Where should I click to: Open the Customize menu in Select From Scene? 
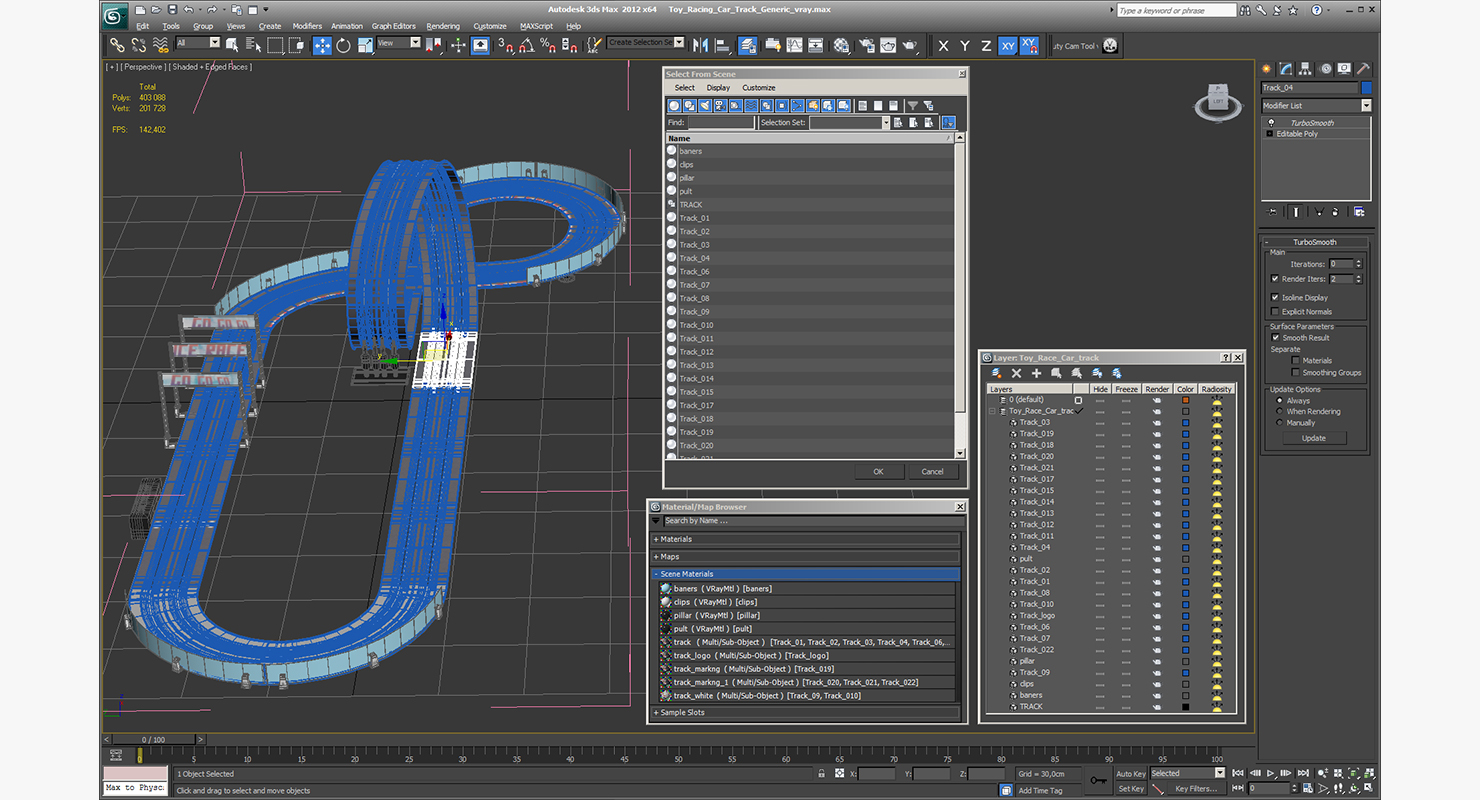tap(759, 88)
